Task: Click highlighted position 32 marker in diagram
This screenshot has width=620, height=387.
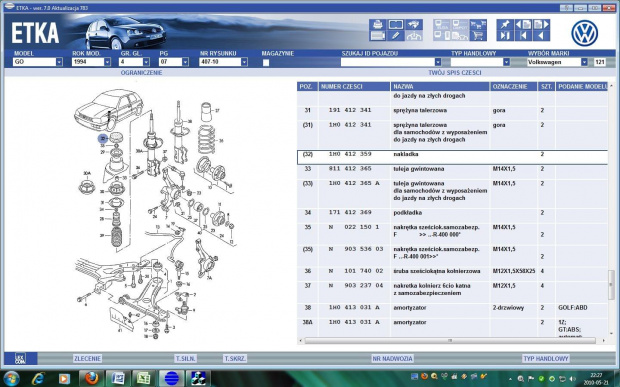Action: click(103, 138)
